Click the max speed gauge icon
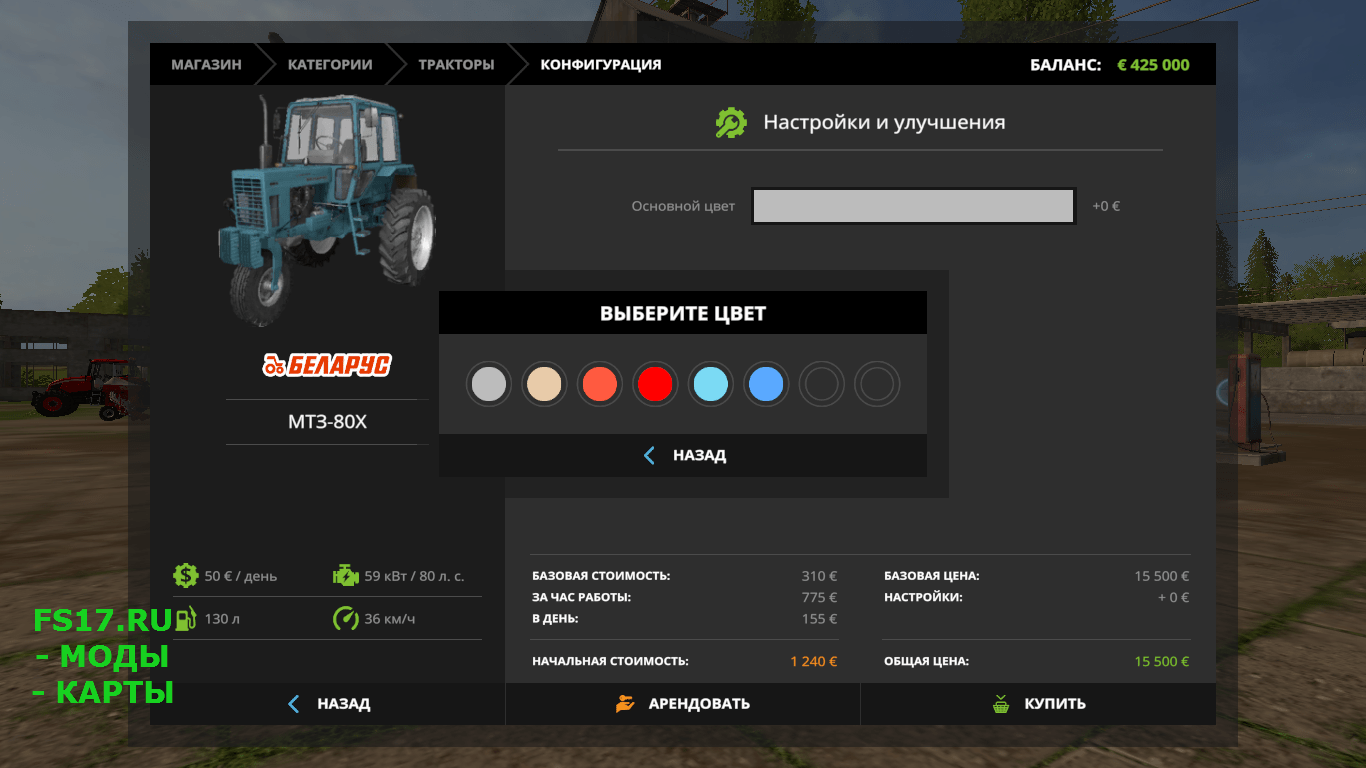Viewport: 1366px width, 768px height. pos(345,618)
